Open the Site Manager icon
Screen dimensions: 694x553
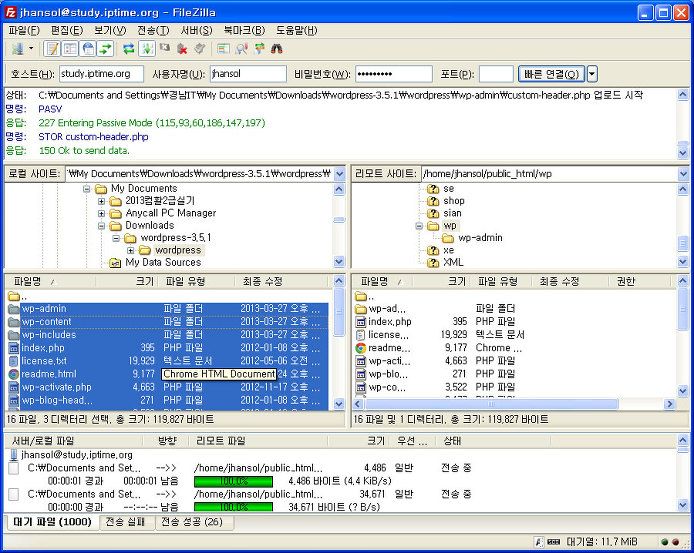click(18, 49)
